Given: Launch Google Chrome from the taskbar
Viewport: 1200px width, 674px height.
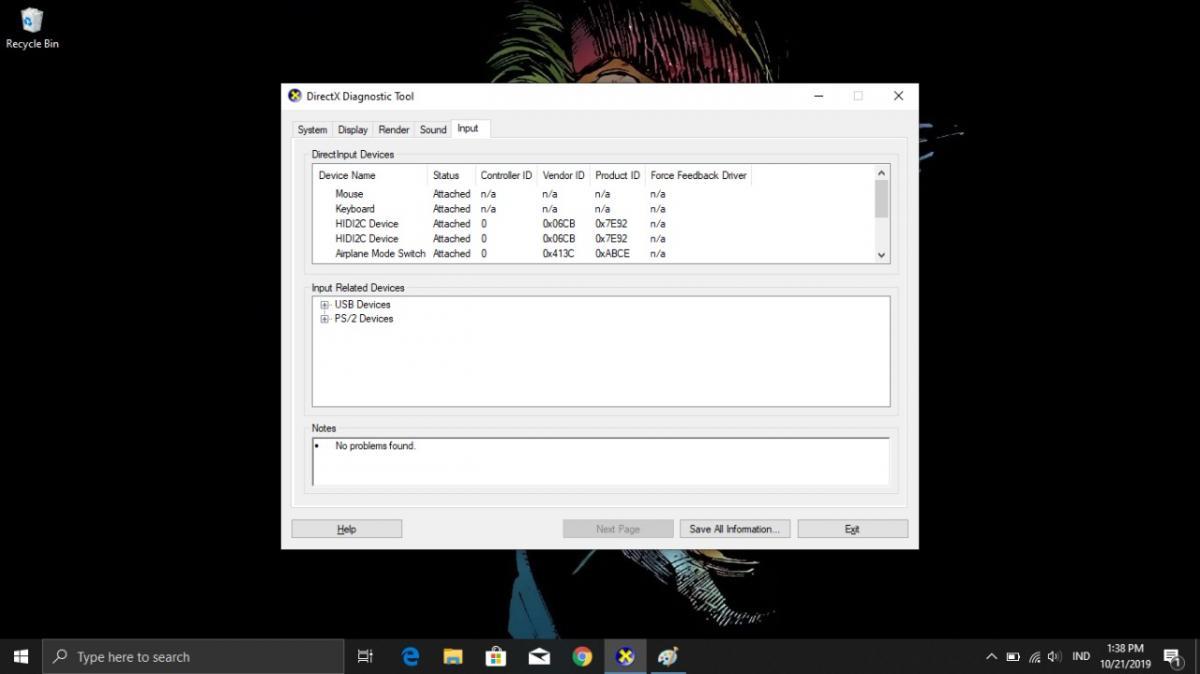Looking at the screenshot, I should click(582, 656).
